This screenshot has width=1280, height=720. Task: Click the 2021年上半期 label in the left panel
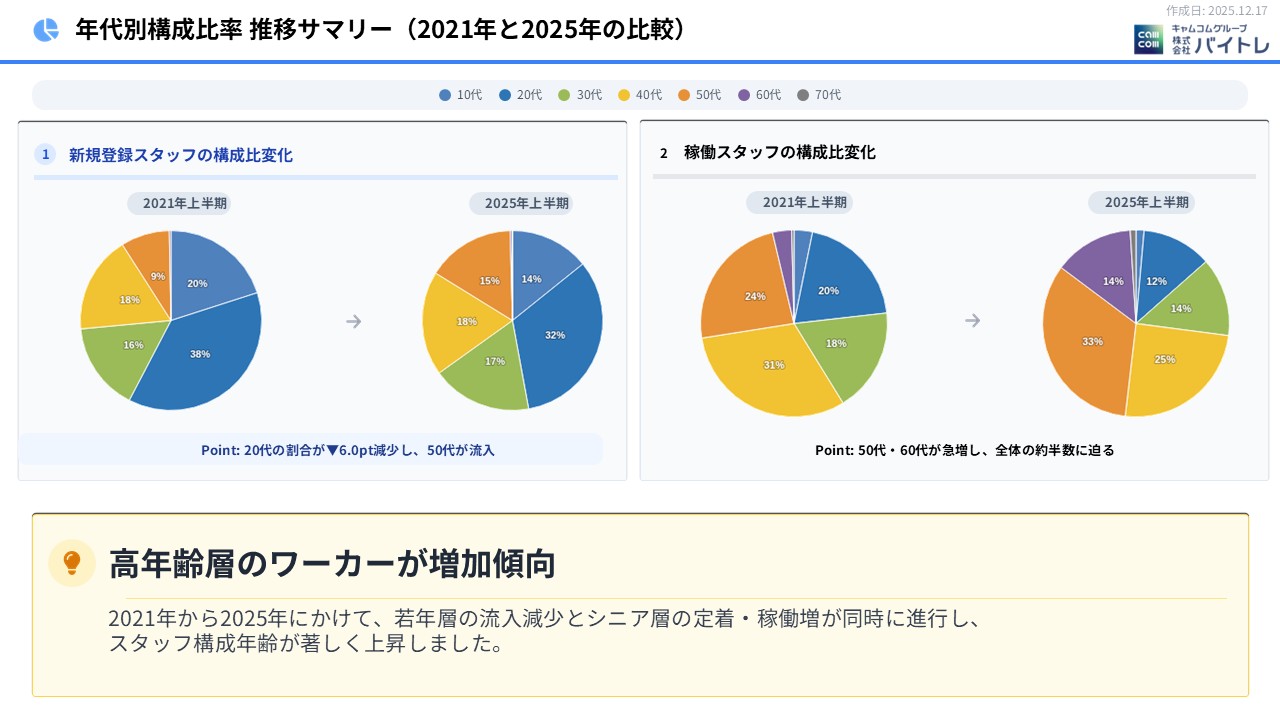point(185,203)
